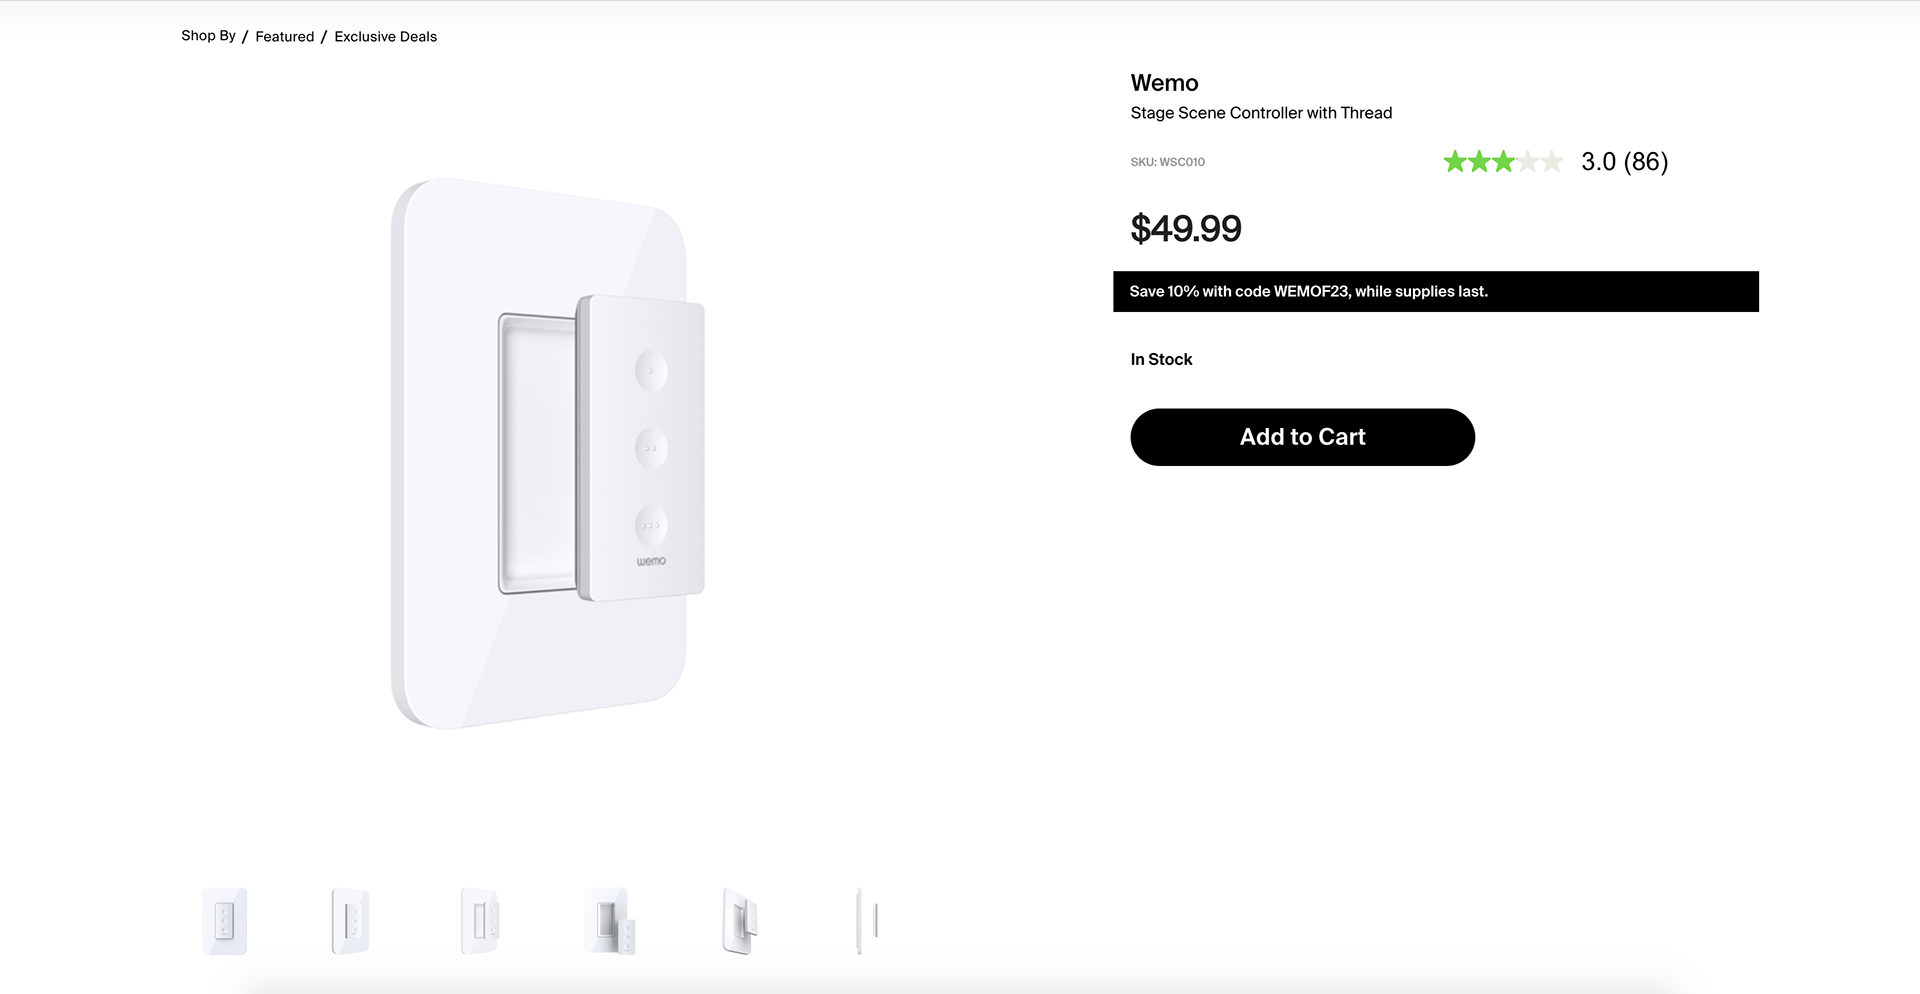Open the 3.0 (86) reviews count
The height and width of the screenshot is (994, 1920).
tap(1624, 162)
